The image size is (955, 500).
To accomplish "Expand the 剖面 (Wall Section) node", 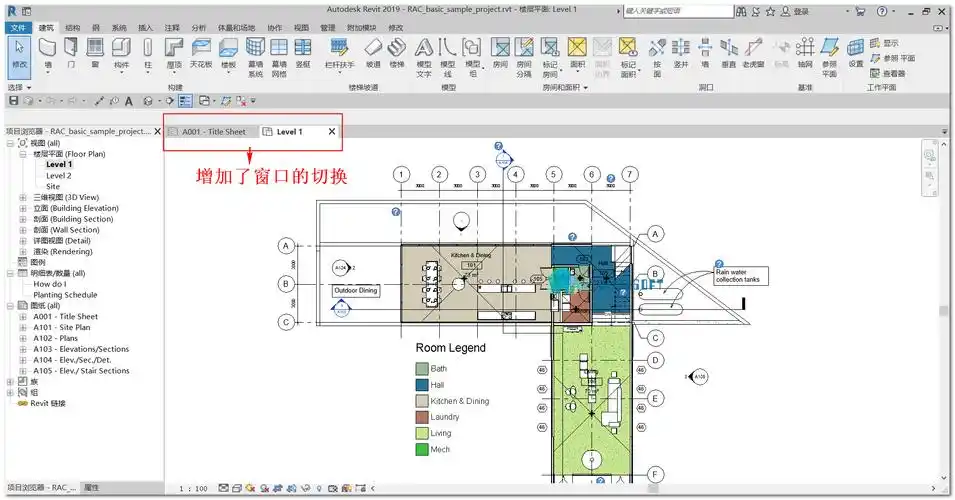I will 23,230.
